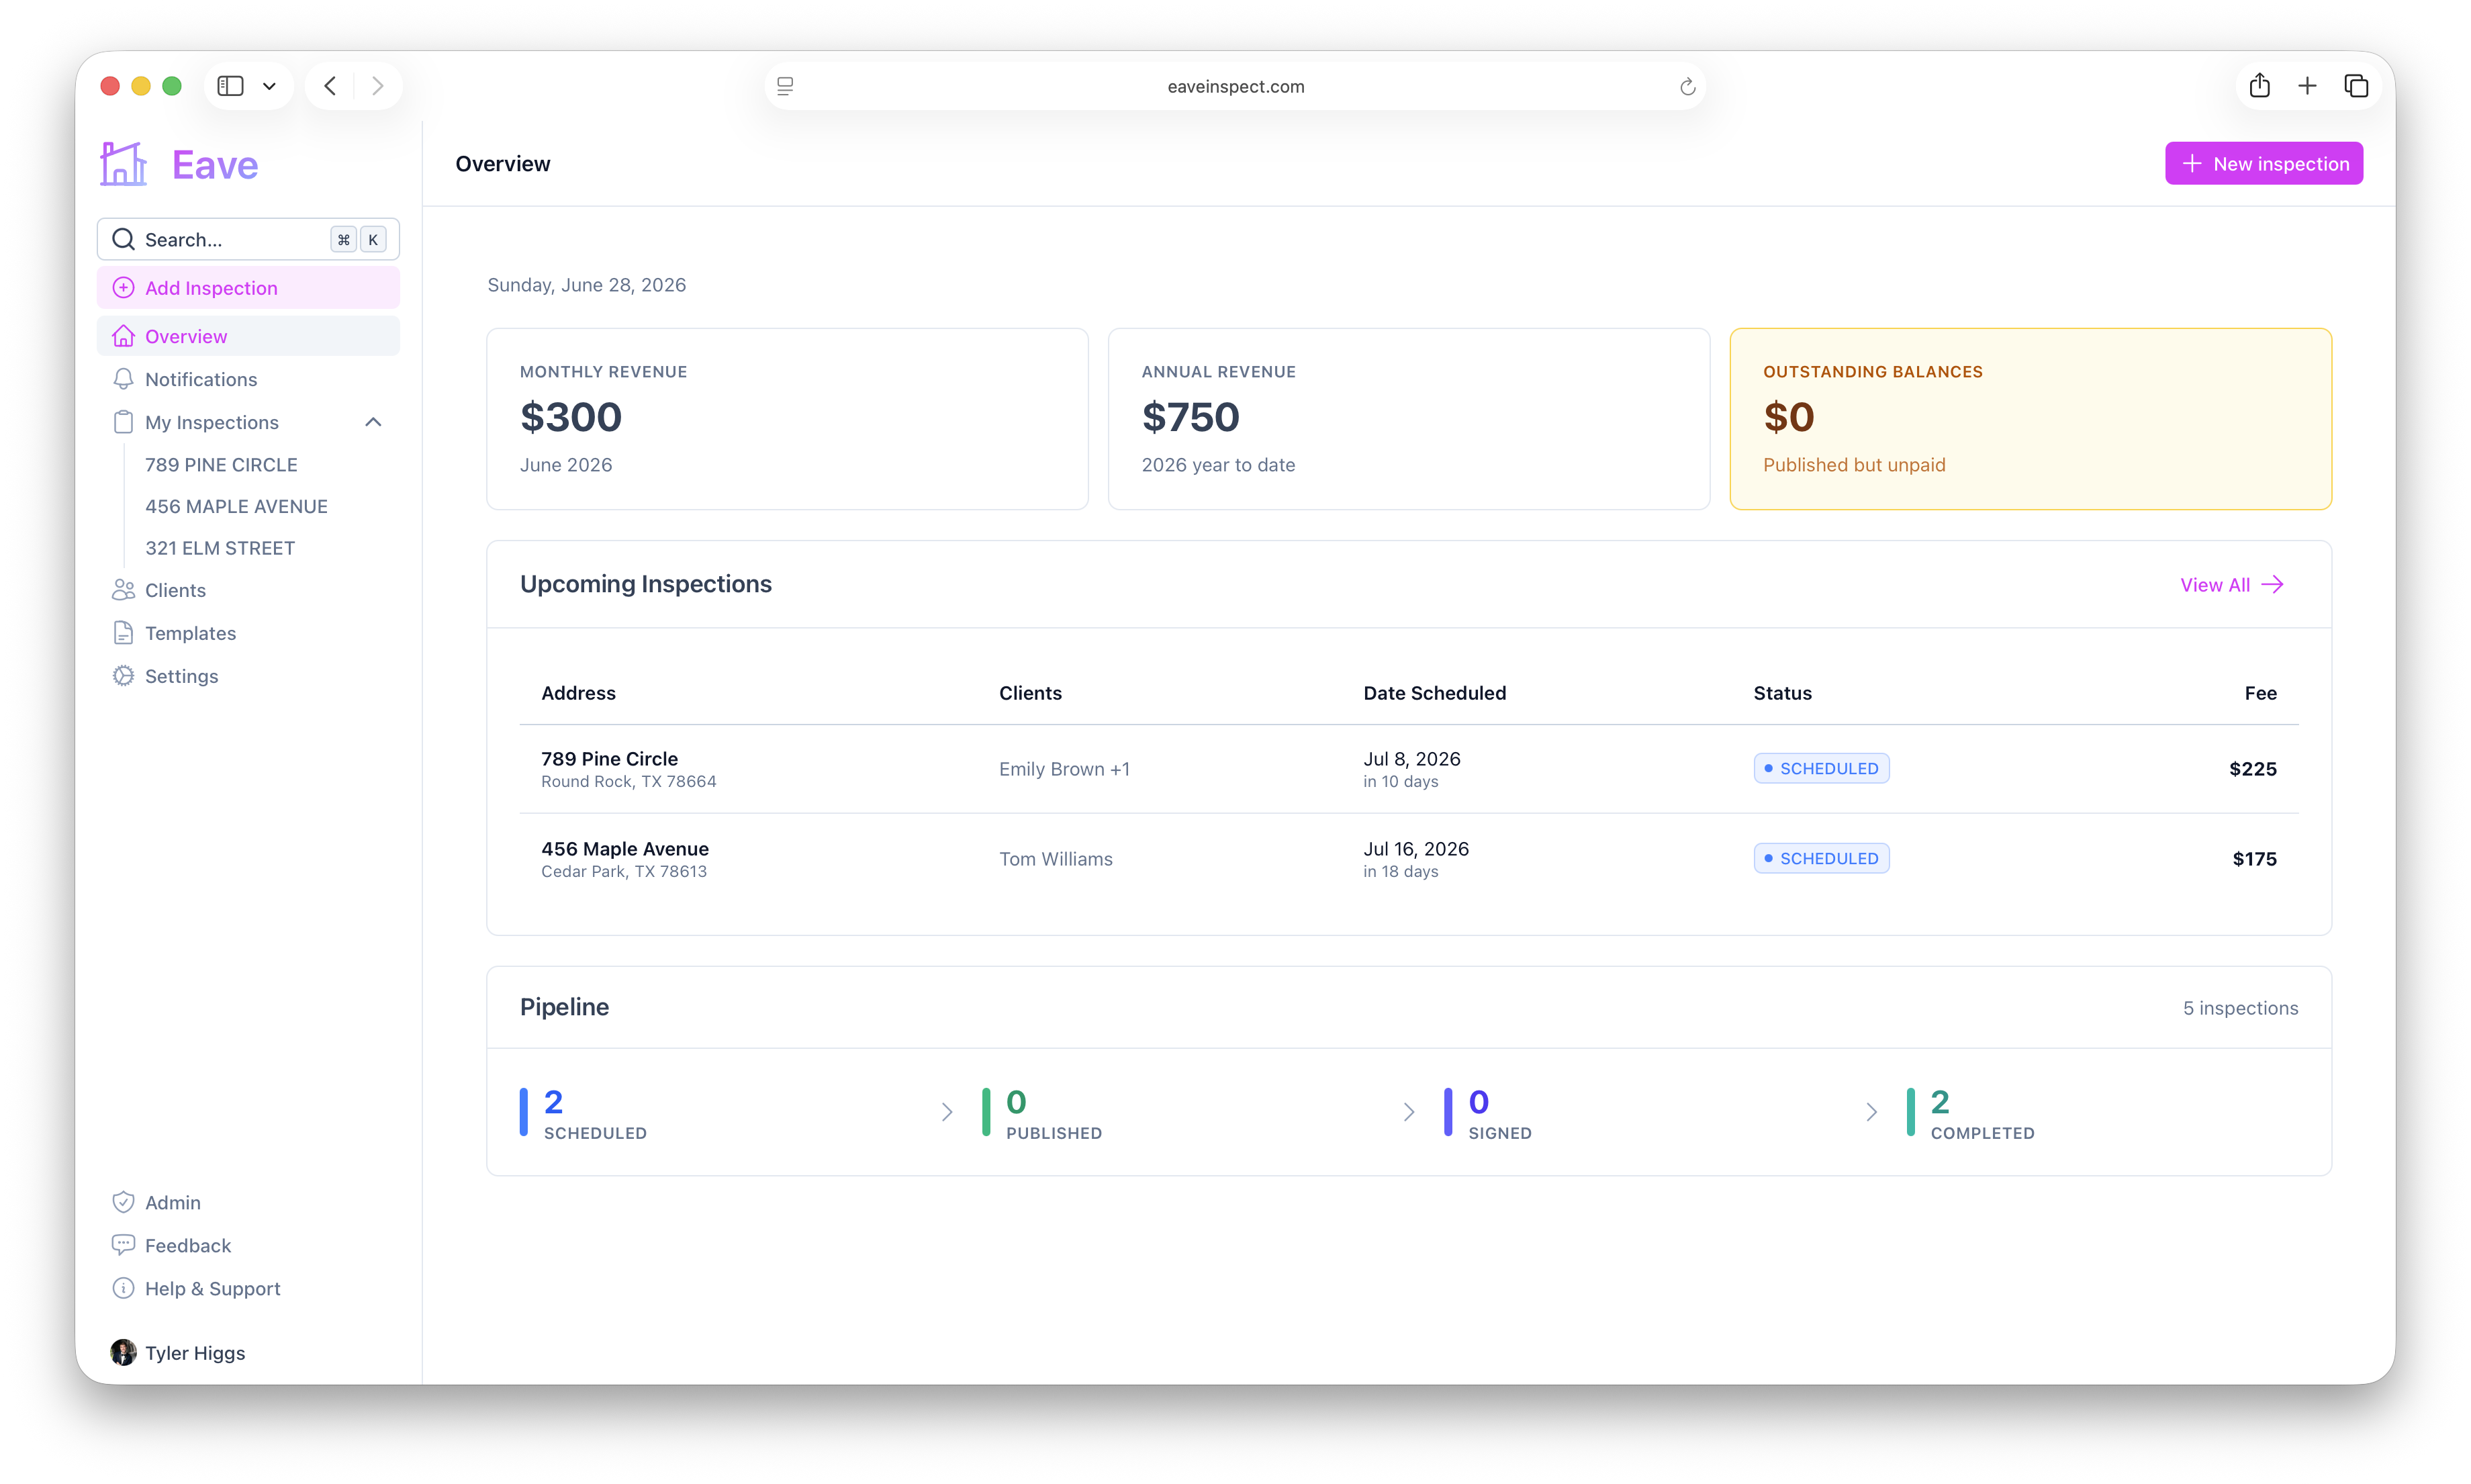Open the Templates menu item
Screen dimensions: 2471x1484
(x=248, y=633)
